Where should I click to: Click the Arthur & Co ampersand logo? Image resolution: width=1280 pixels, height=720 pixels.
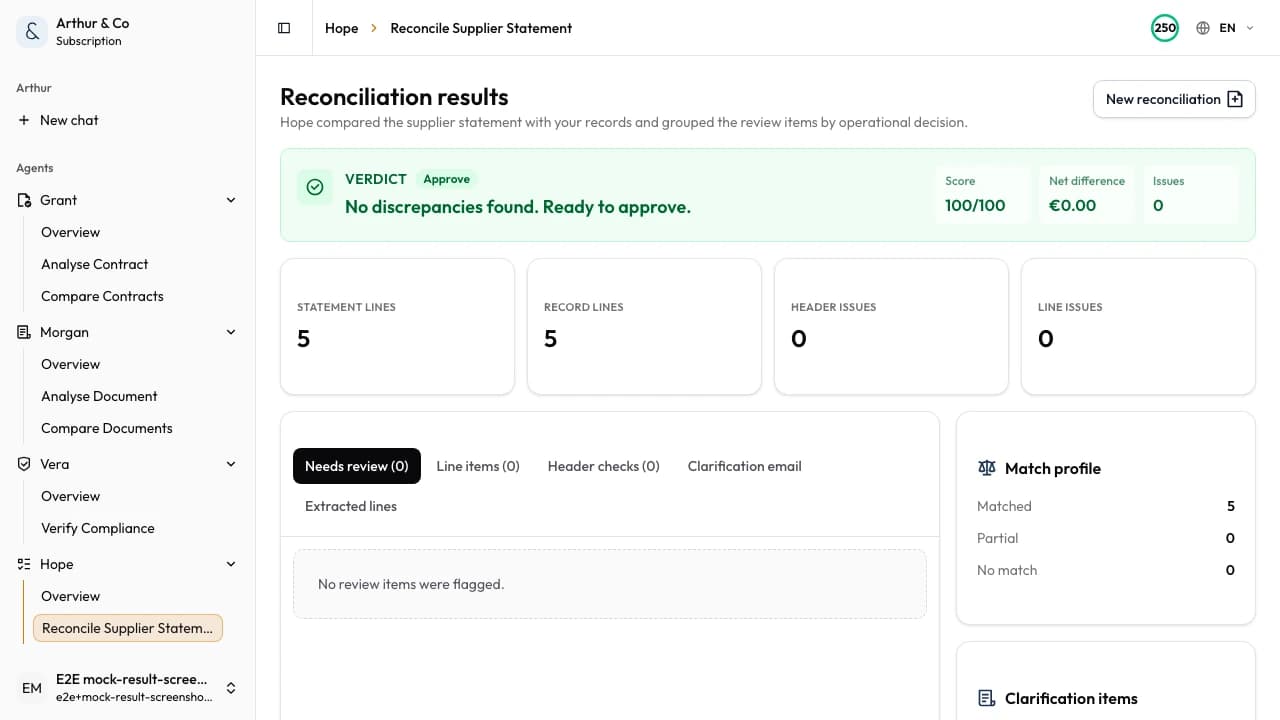32,32
